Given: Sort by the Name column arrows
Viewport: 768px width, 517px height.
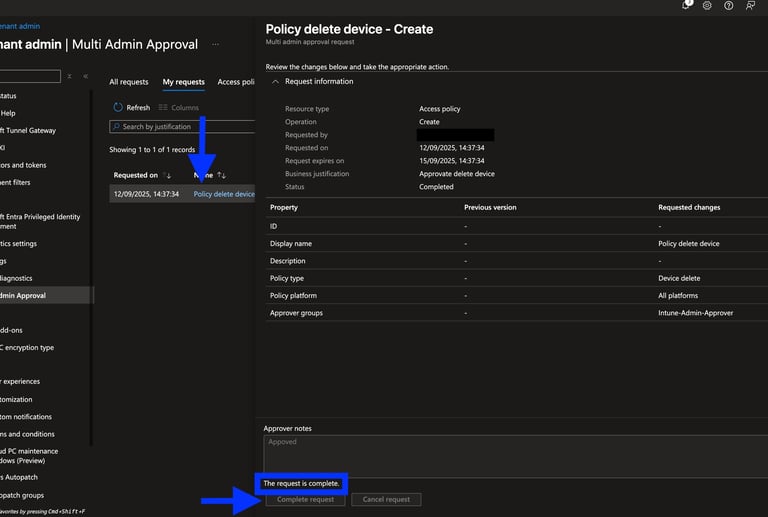Looking at the screenshot, I should pos(221,175).
